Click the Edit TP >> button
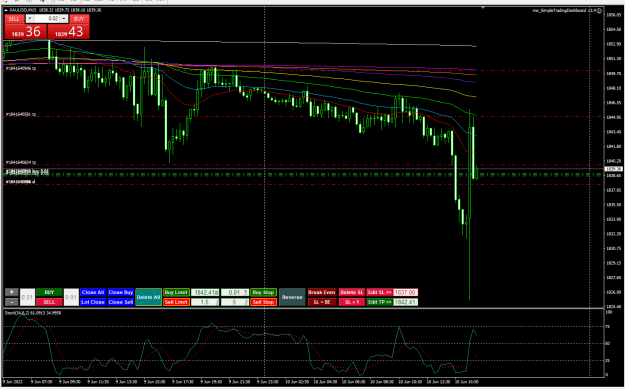Image resolution: width=625 pixels, height=389 pixels. tap(379, 302)
